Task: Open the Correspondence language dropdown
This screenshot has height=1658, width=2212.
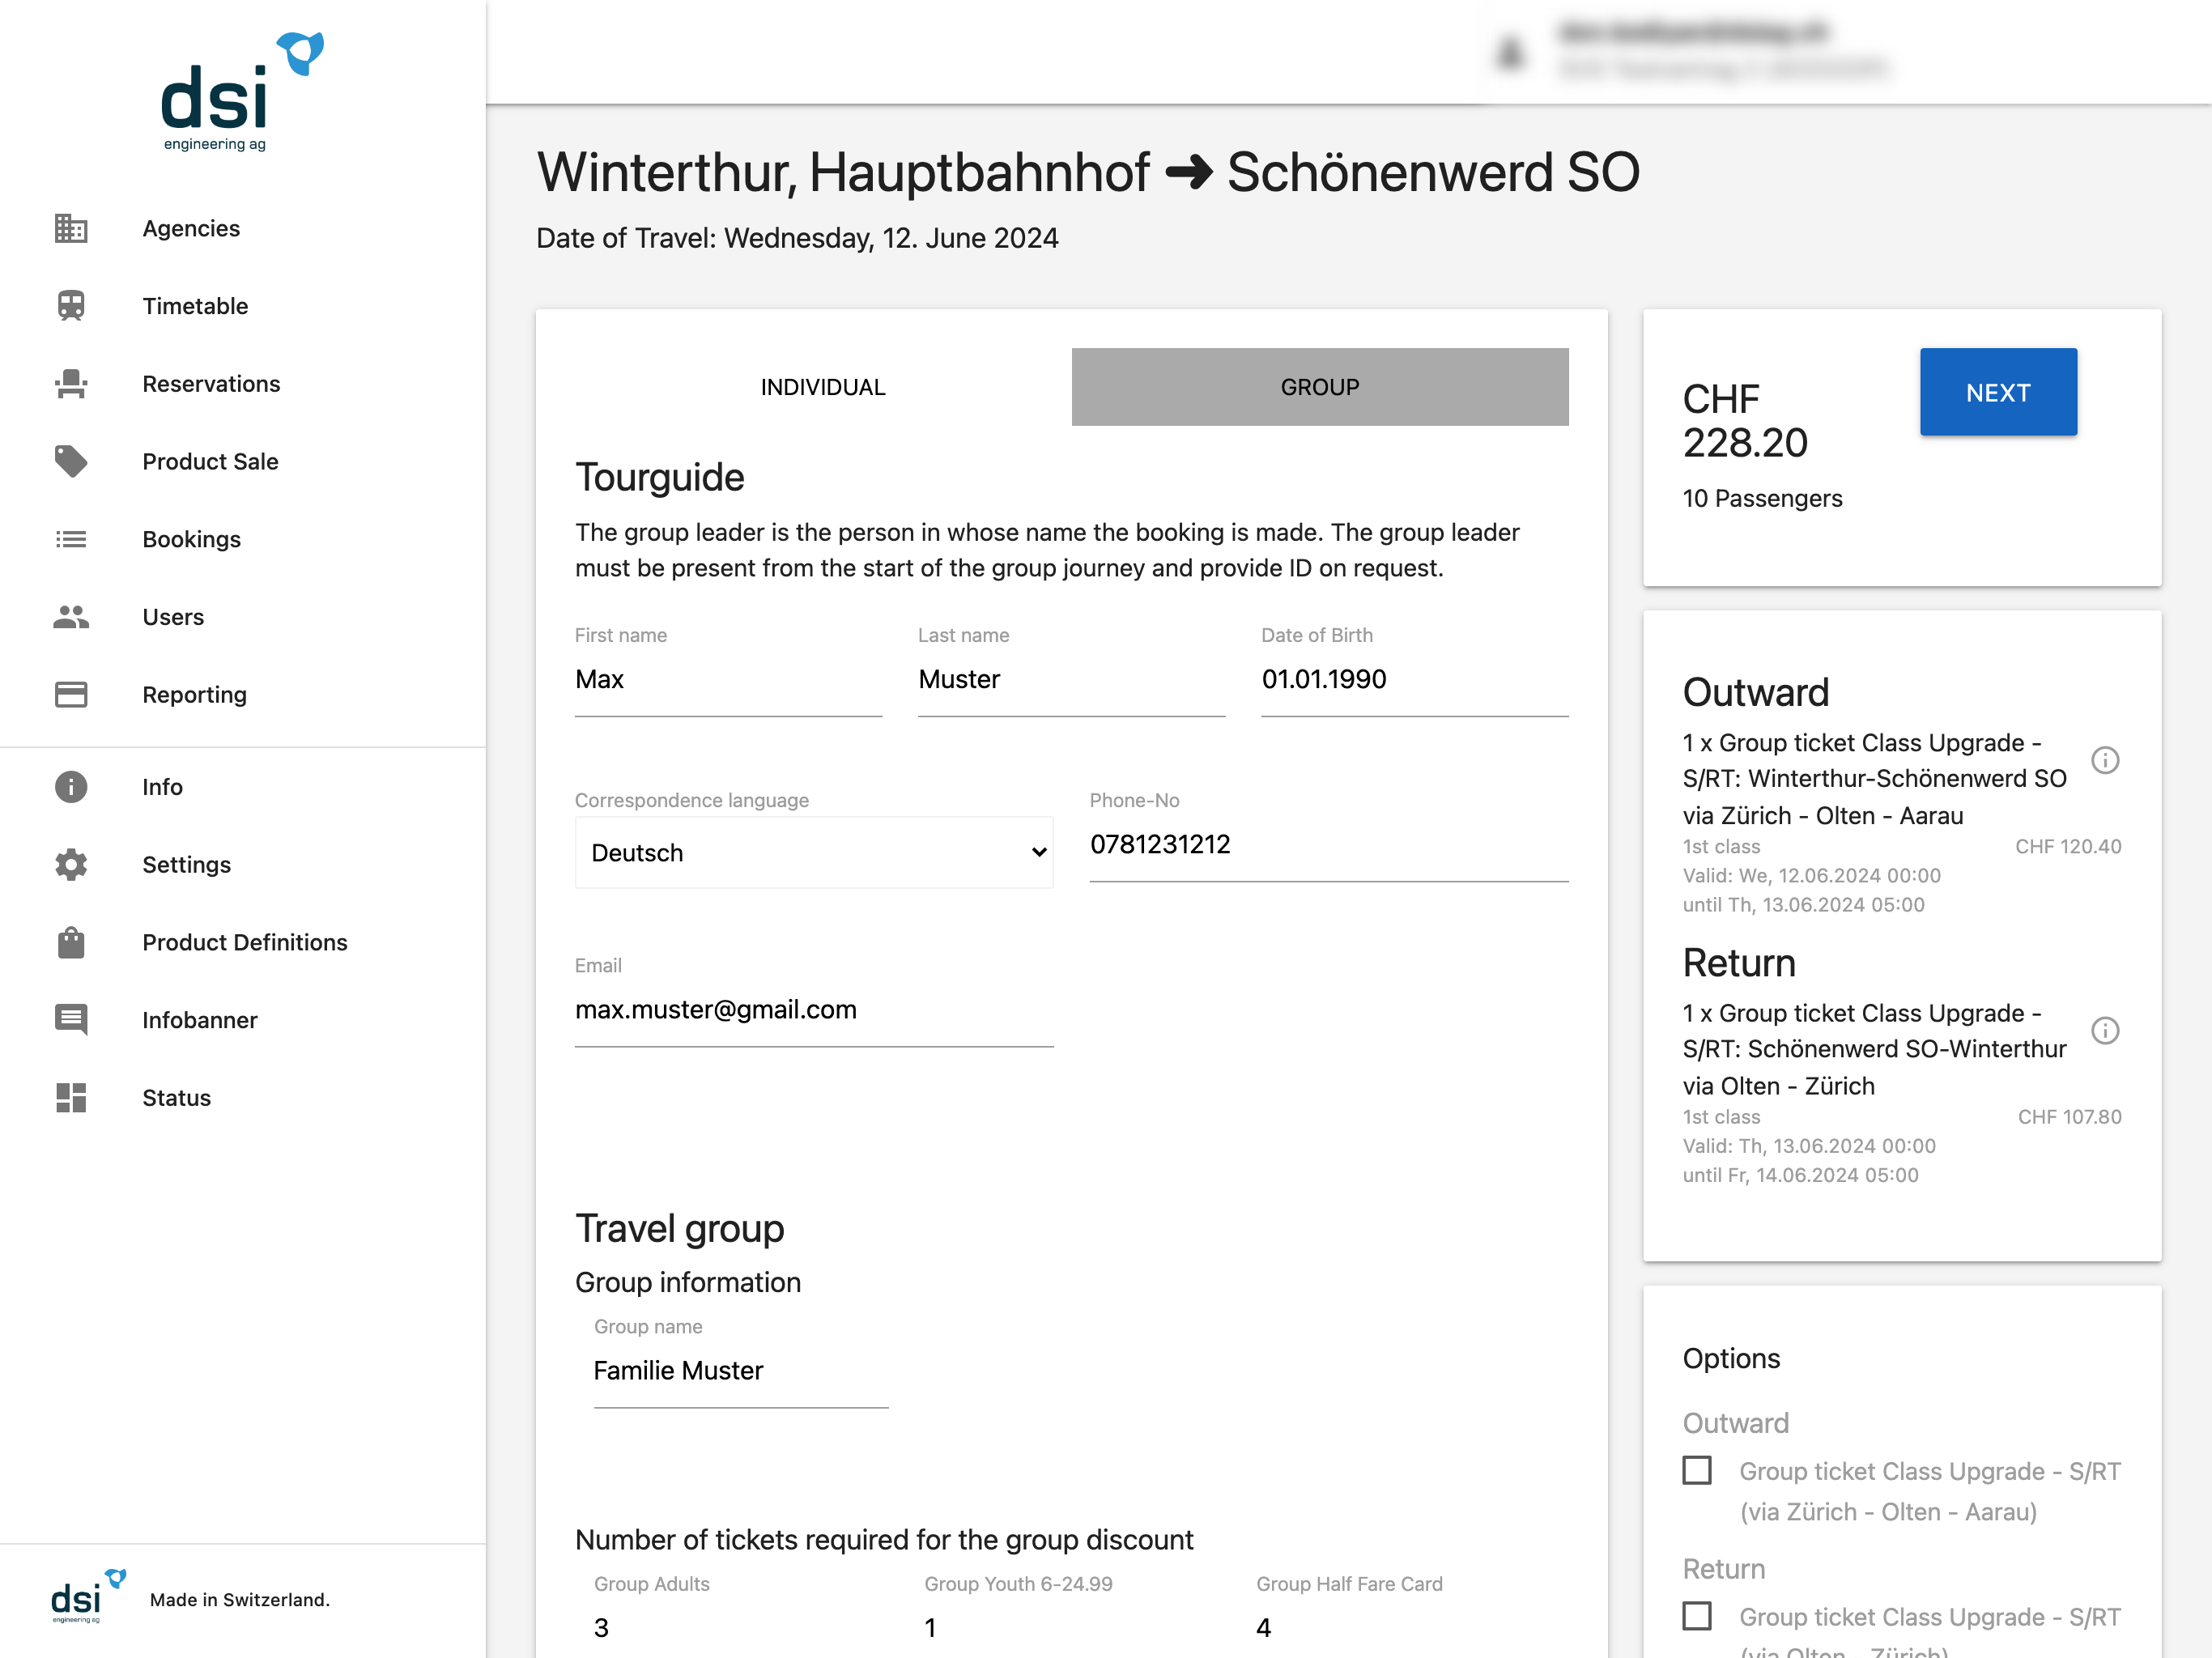Action: pos(814,853)
